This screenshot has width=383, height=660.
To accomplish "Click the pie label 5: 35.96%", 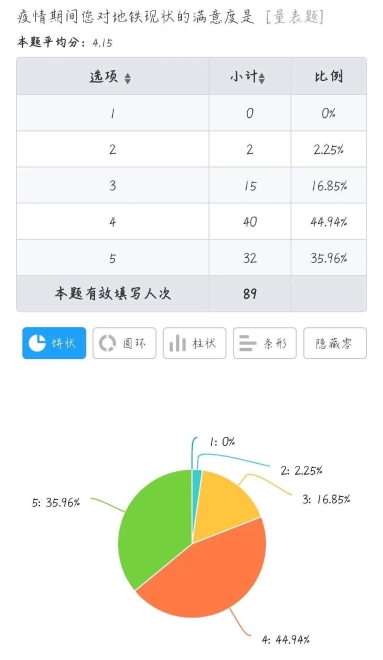I will tap(56, 502).
